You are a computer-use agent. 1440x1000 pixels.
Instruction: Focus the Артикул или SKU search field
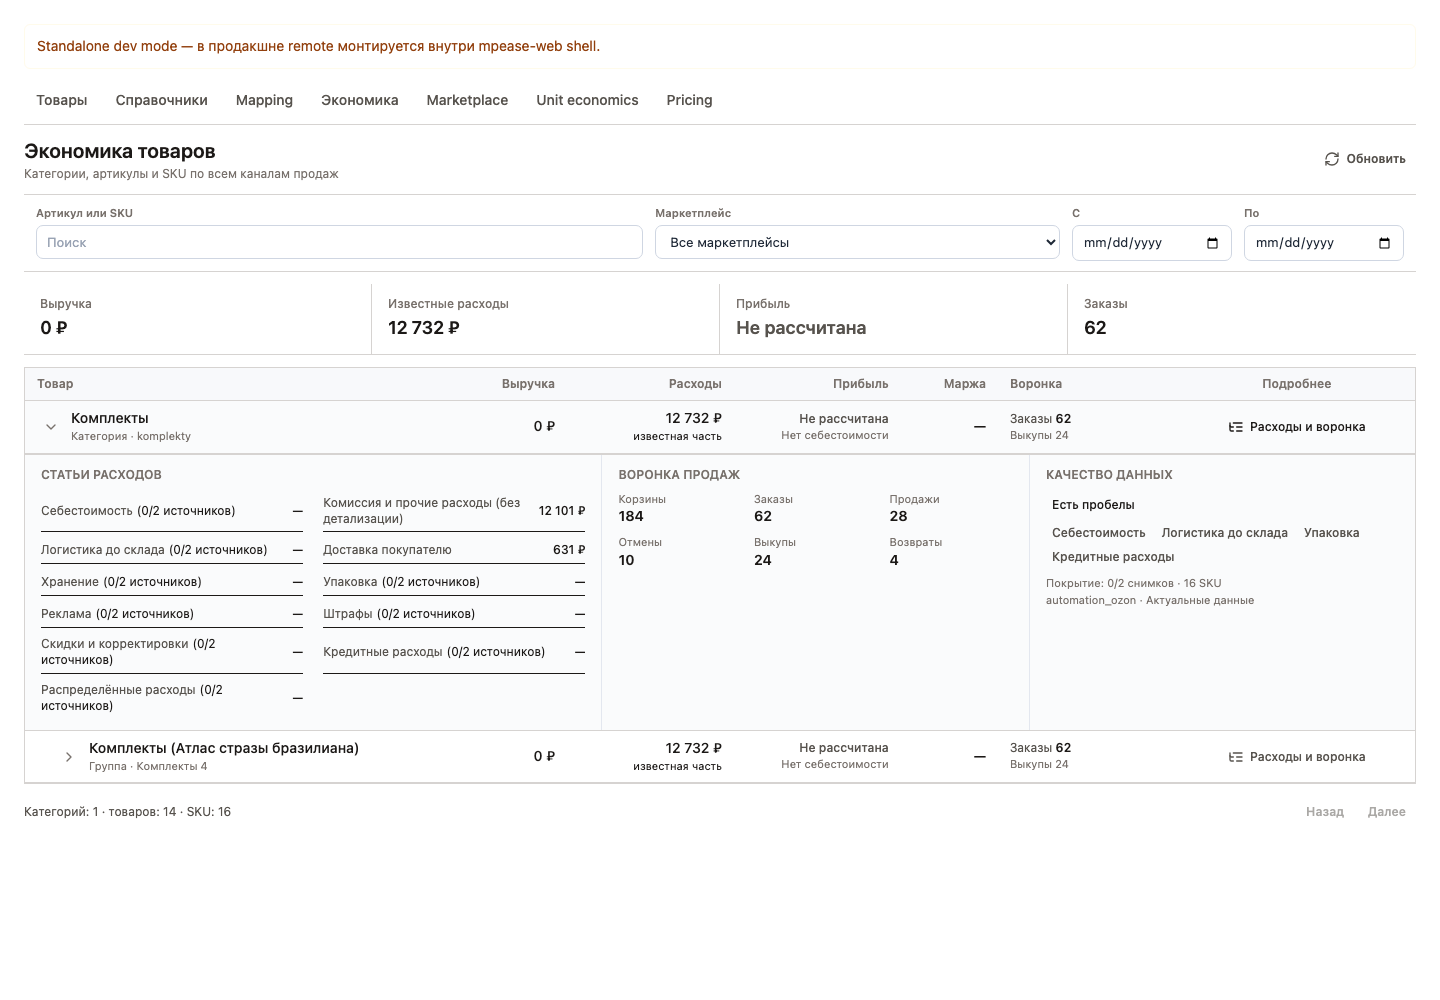click(x=339, y=242)
